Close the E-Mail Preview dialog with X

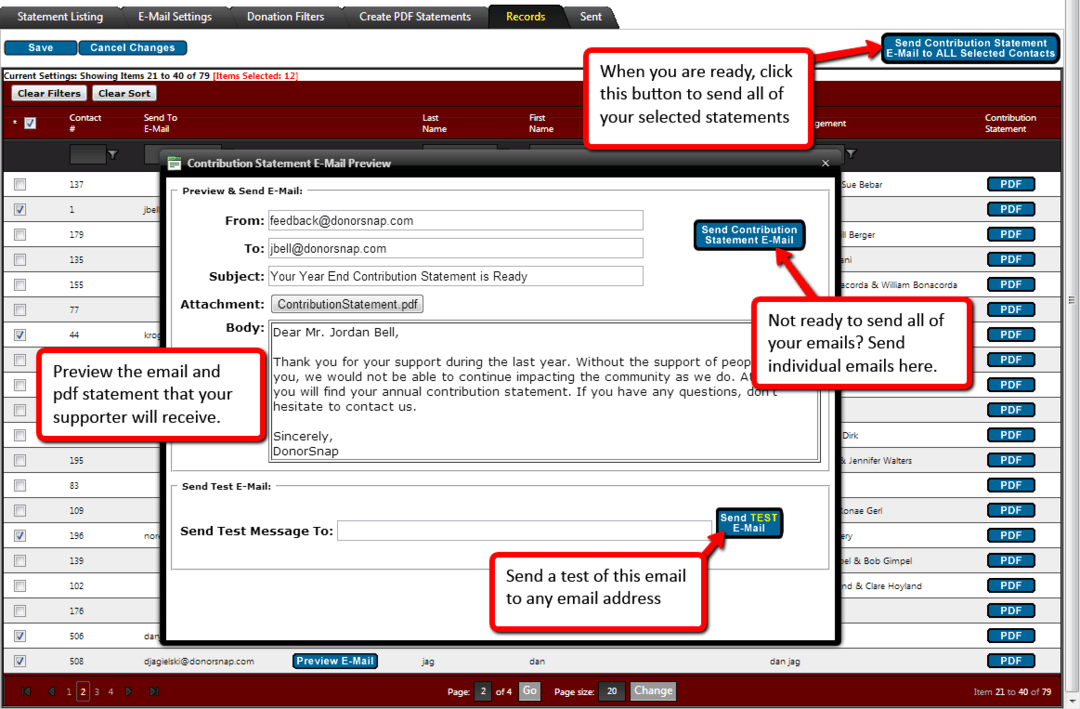(825, 163)
